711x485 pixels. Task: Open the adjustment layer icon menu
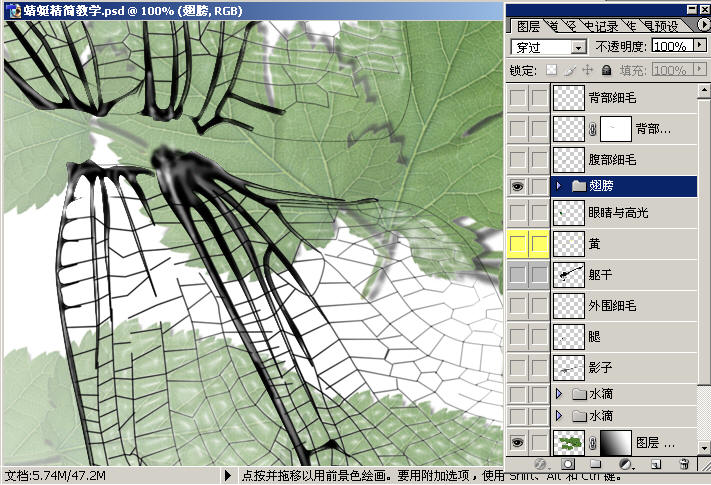[x=625, y=465]
